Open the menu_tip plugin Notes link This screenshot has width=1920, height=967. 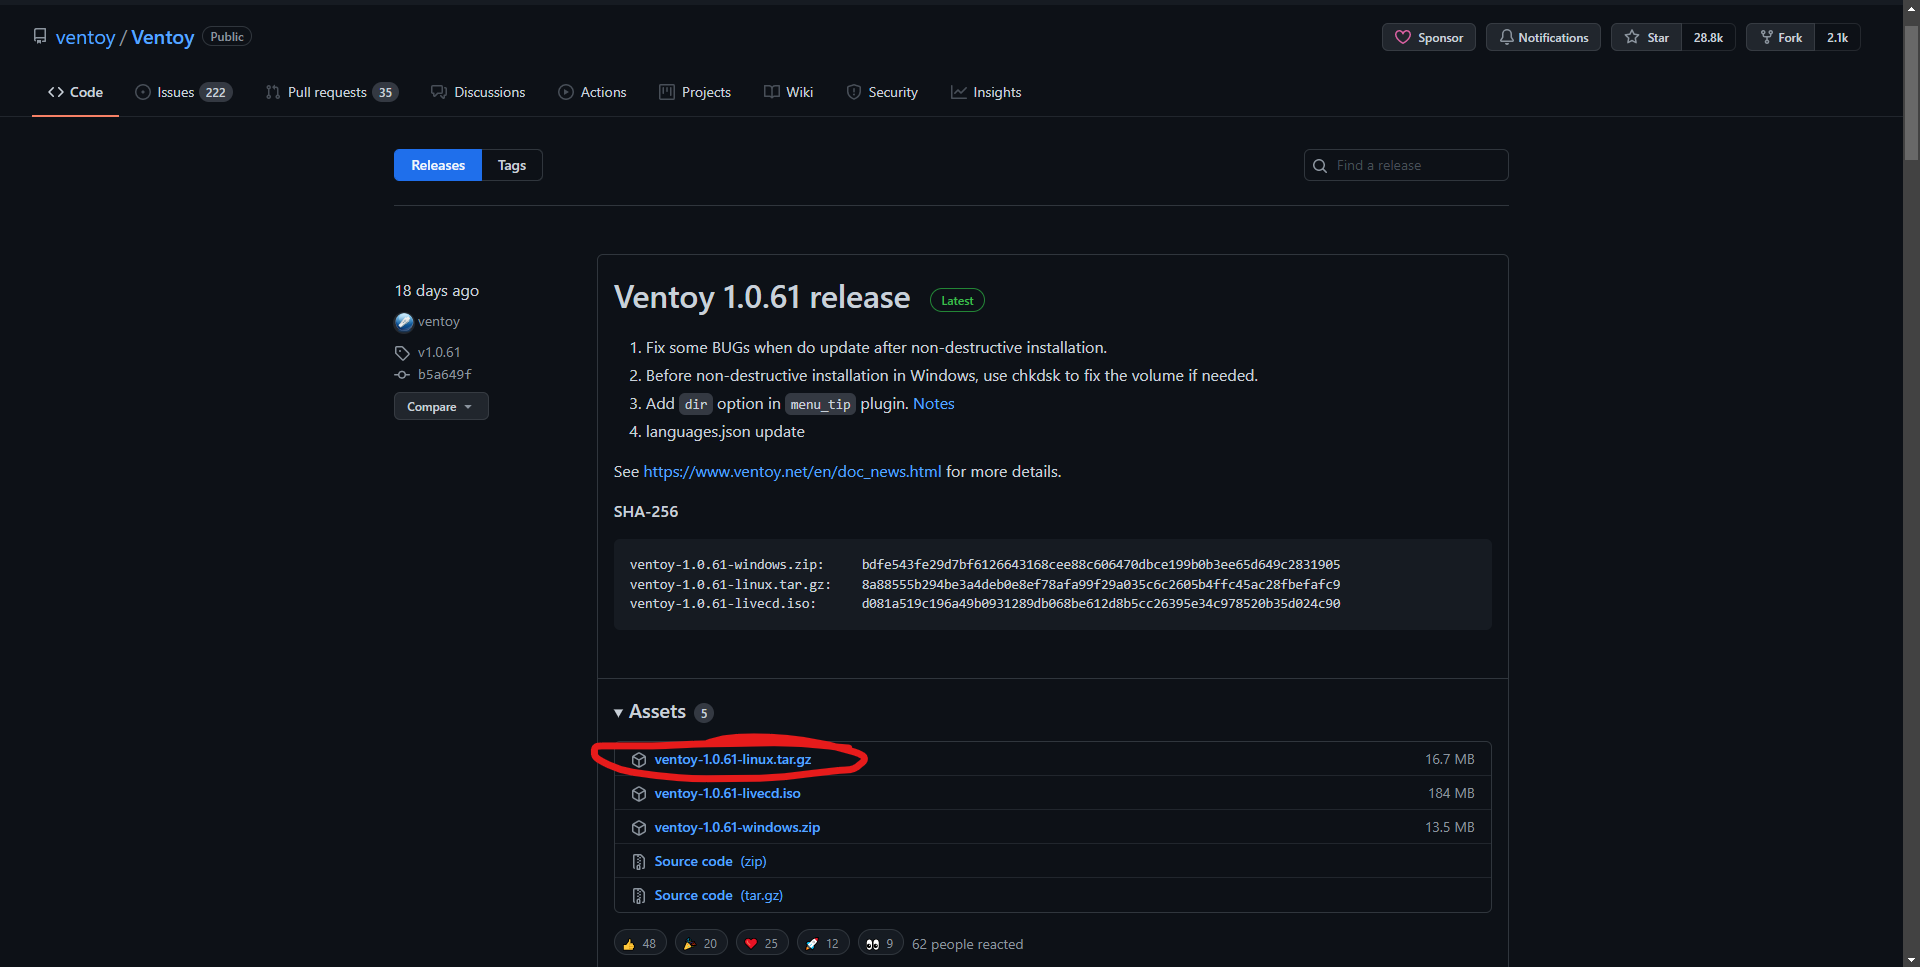(x=934, y=404)
